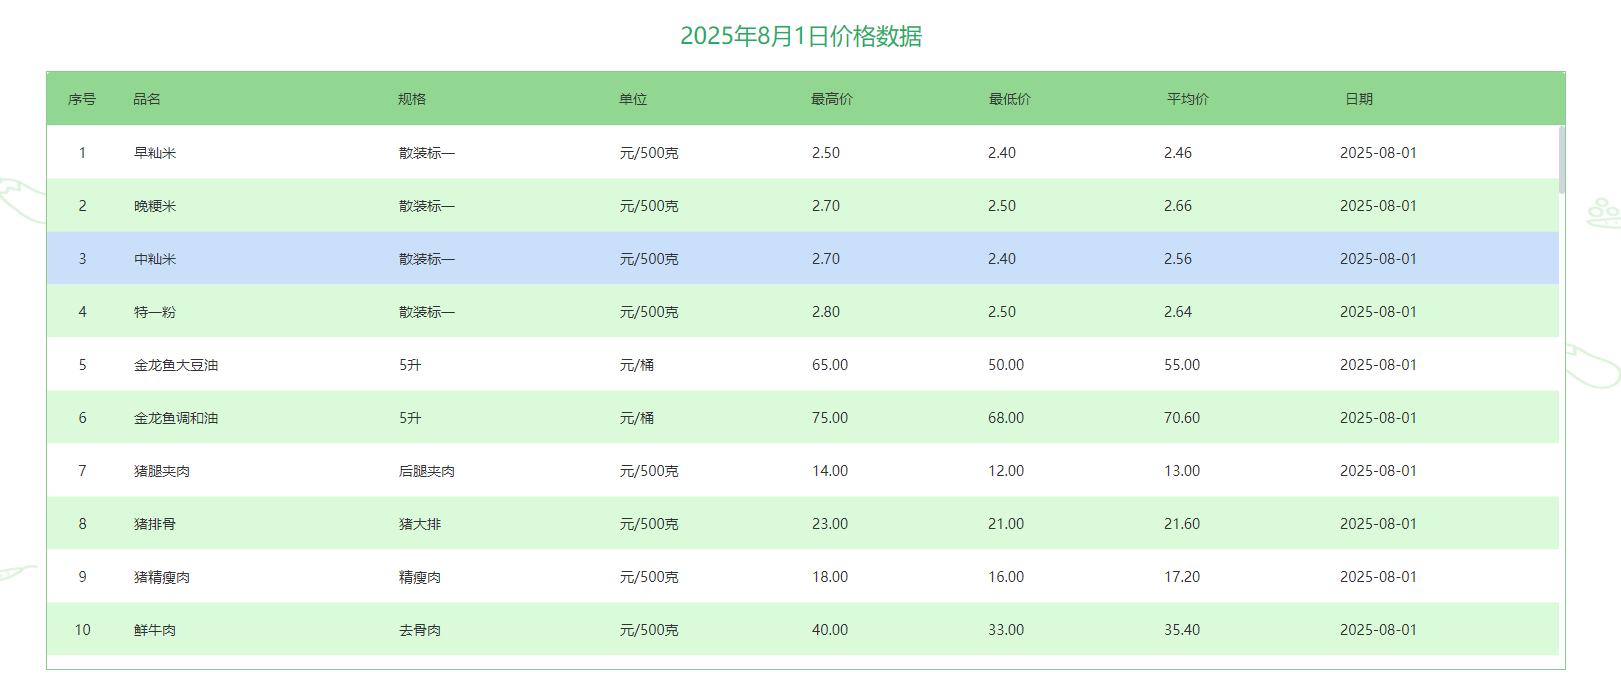Click 元/桶 unit in 金龙鱼大豆油 row
Screen dimensions: 1621x683
637,365
